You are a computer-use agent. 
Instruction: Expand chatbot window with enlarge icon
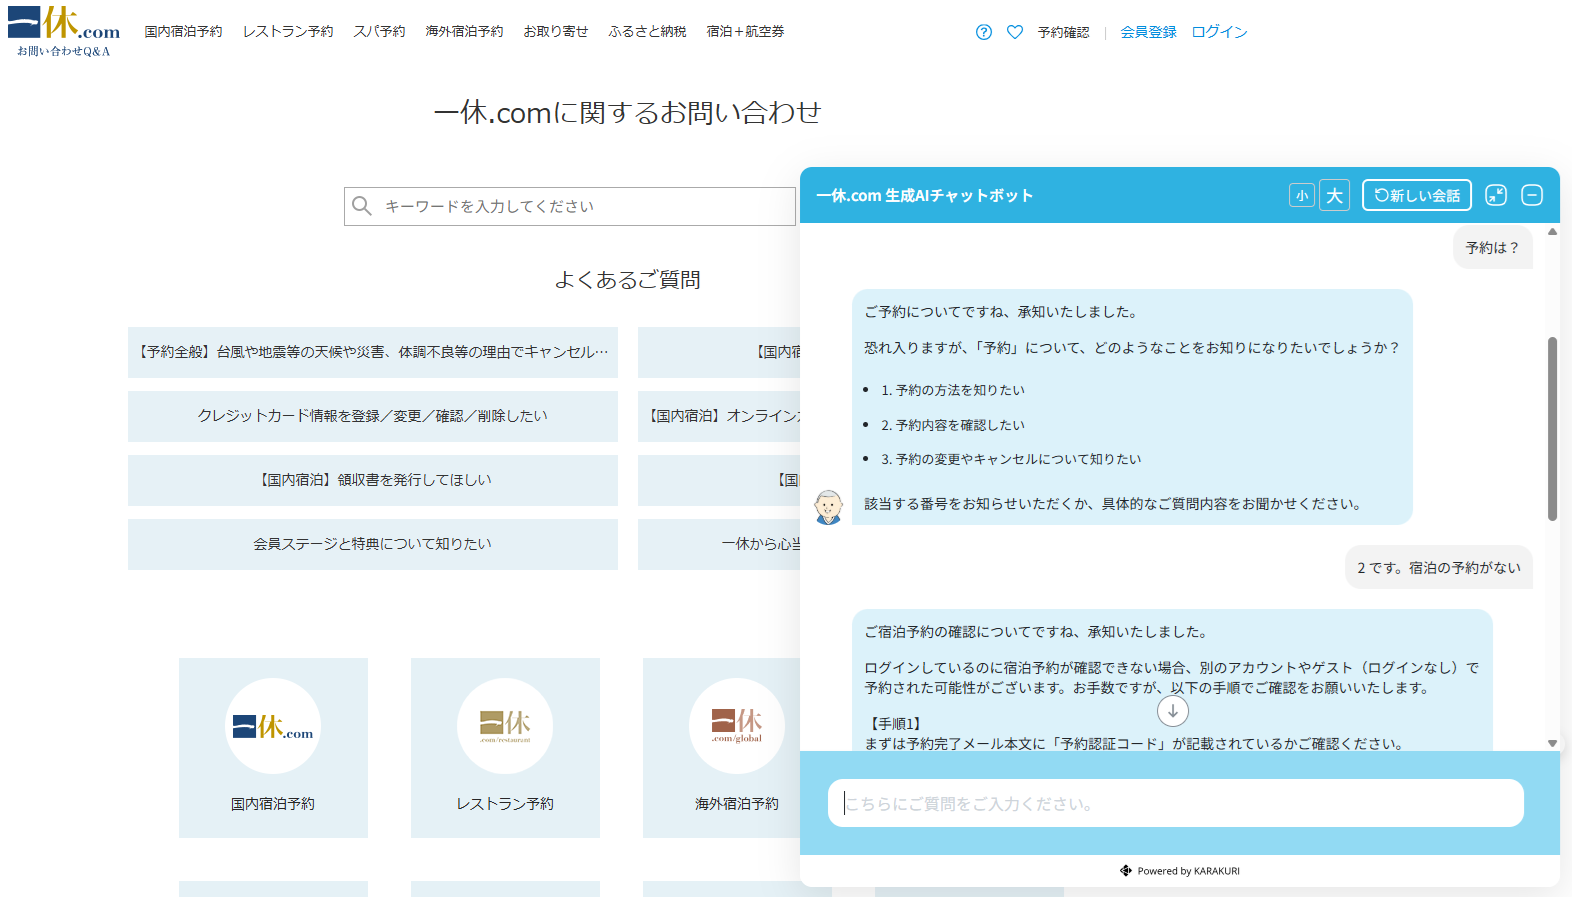(x=1496, y=195)
